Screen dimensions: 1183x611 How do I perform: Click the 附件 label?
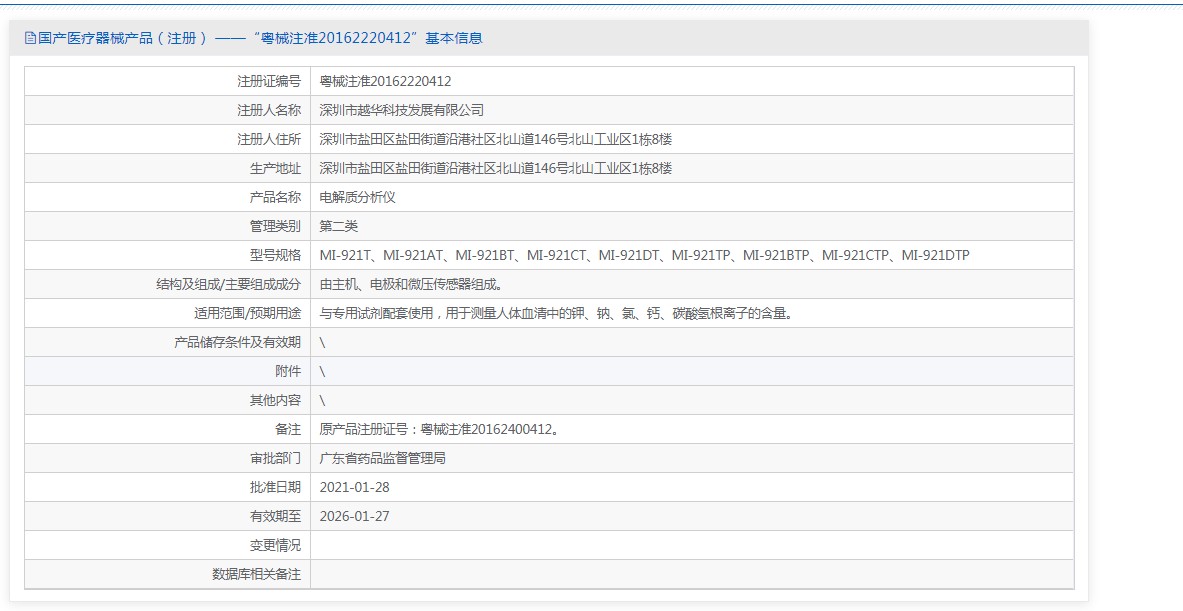[x=288, y=371]
